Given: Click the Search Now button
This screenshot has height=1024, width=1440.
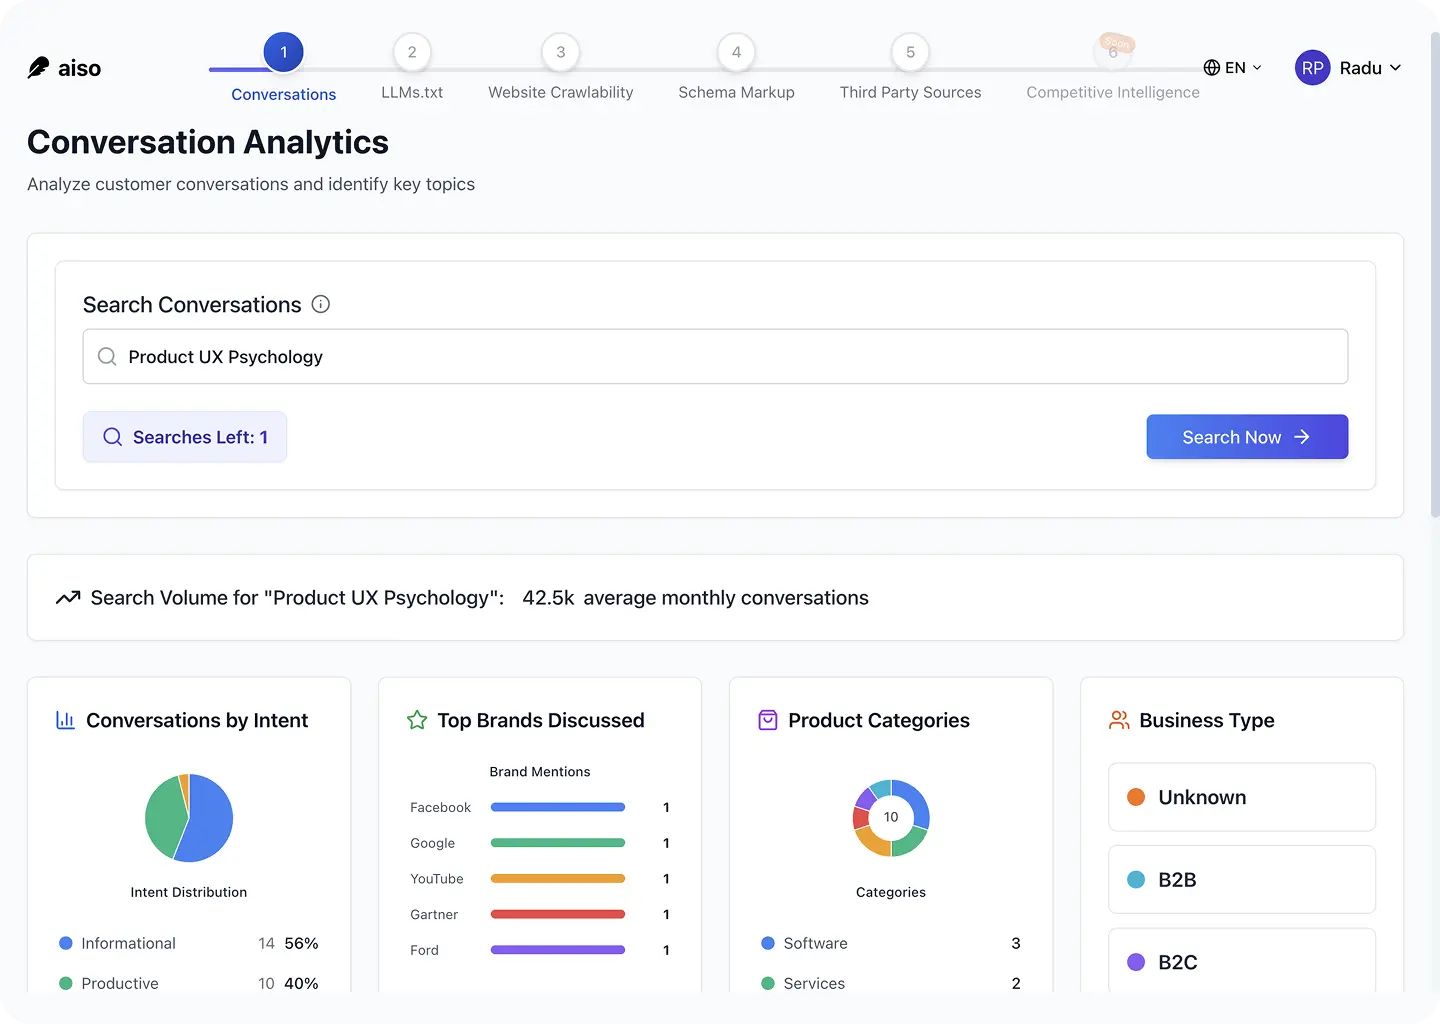Looking at the screenshot, I should (1247, 437).
